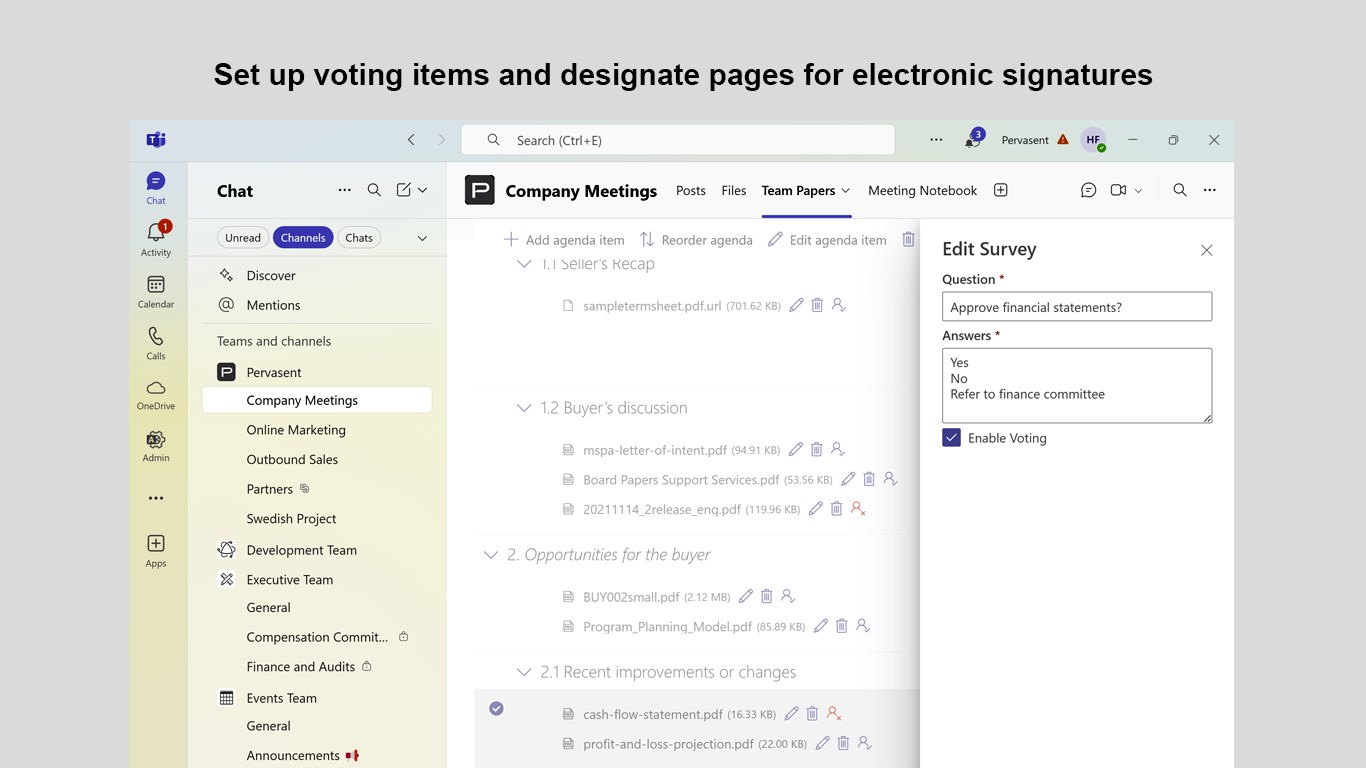1366x768 pixels.
Task: Open the Meeting Notebook tab
Action: click(x=922, y=190)
